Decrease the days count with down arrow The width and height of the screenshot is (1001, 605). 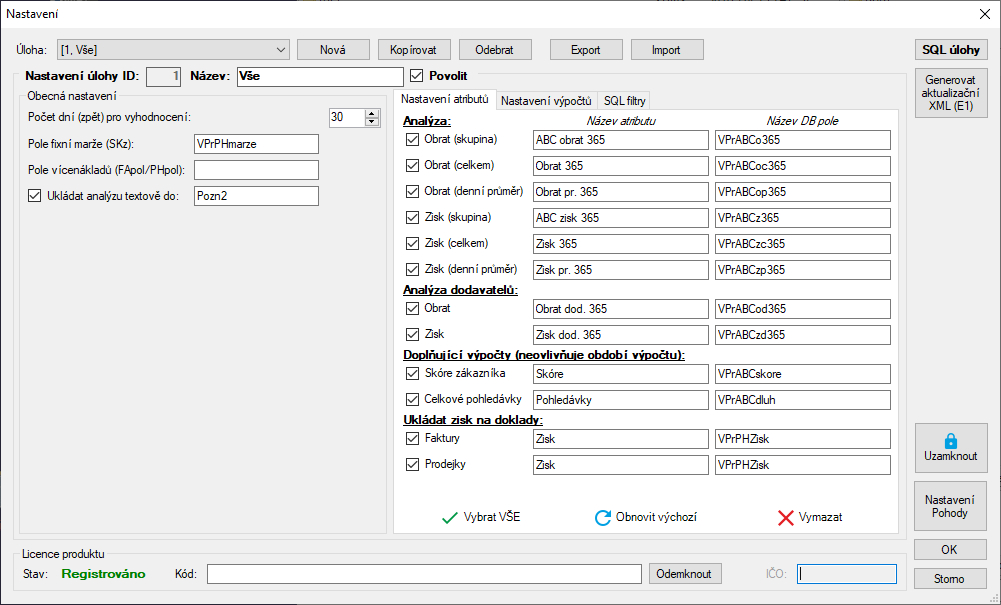[373, 122]
